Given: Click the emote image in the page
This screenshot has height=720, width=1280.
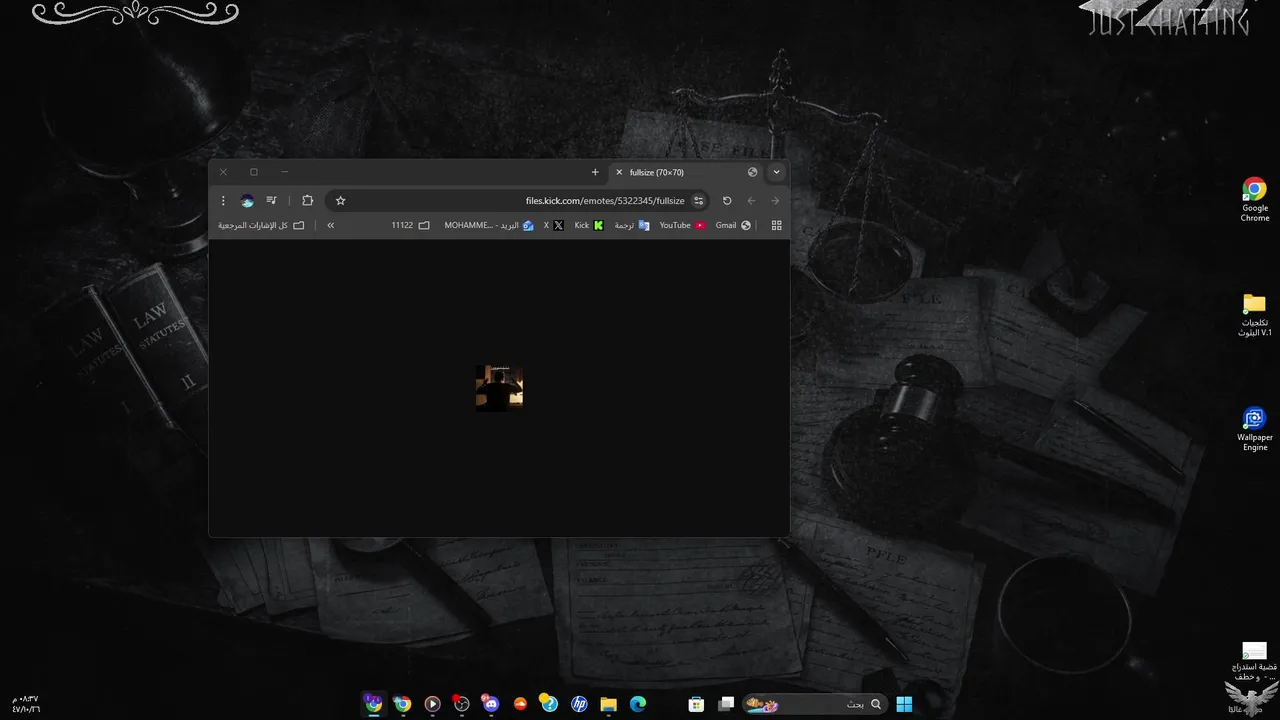Looking at the screenshot, I should click(x=499, y=388).
